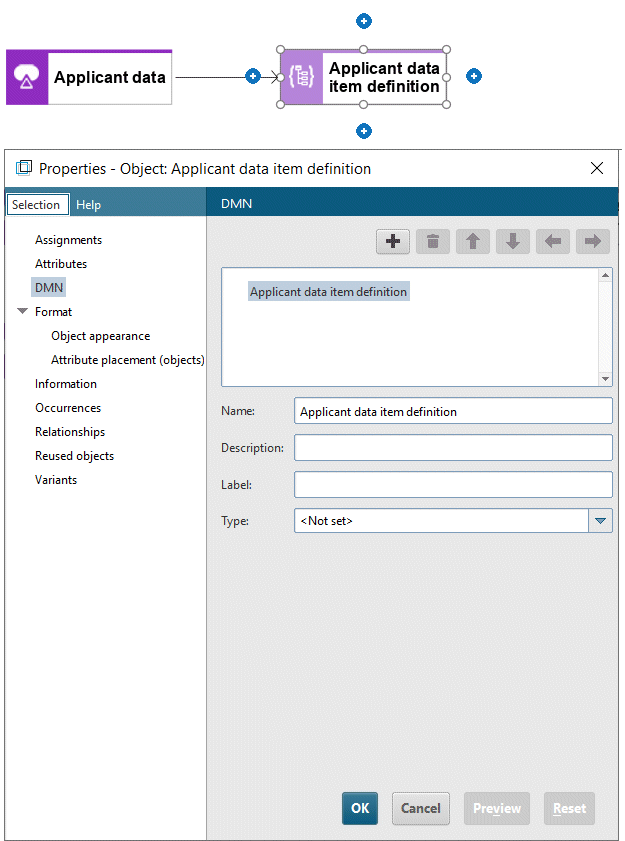This screenshot has height=841, width=625.
Task: Click the move down arrow button
Action: point(513,241)
